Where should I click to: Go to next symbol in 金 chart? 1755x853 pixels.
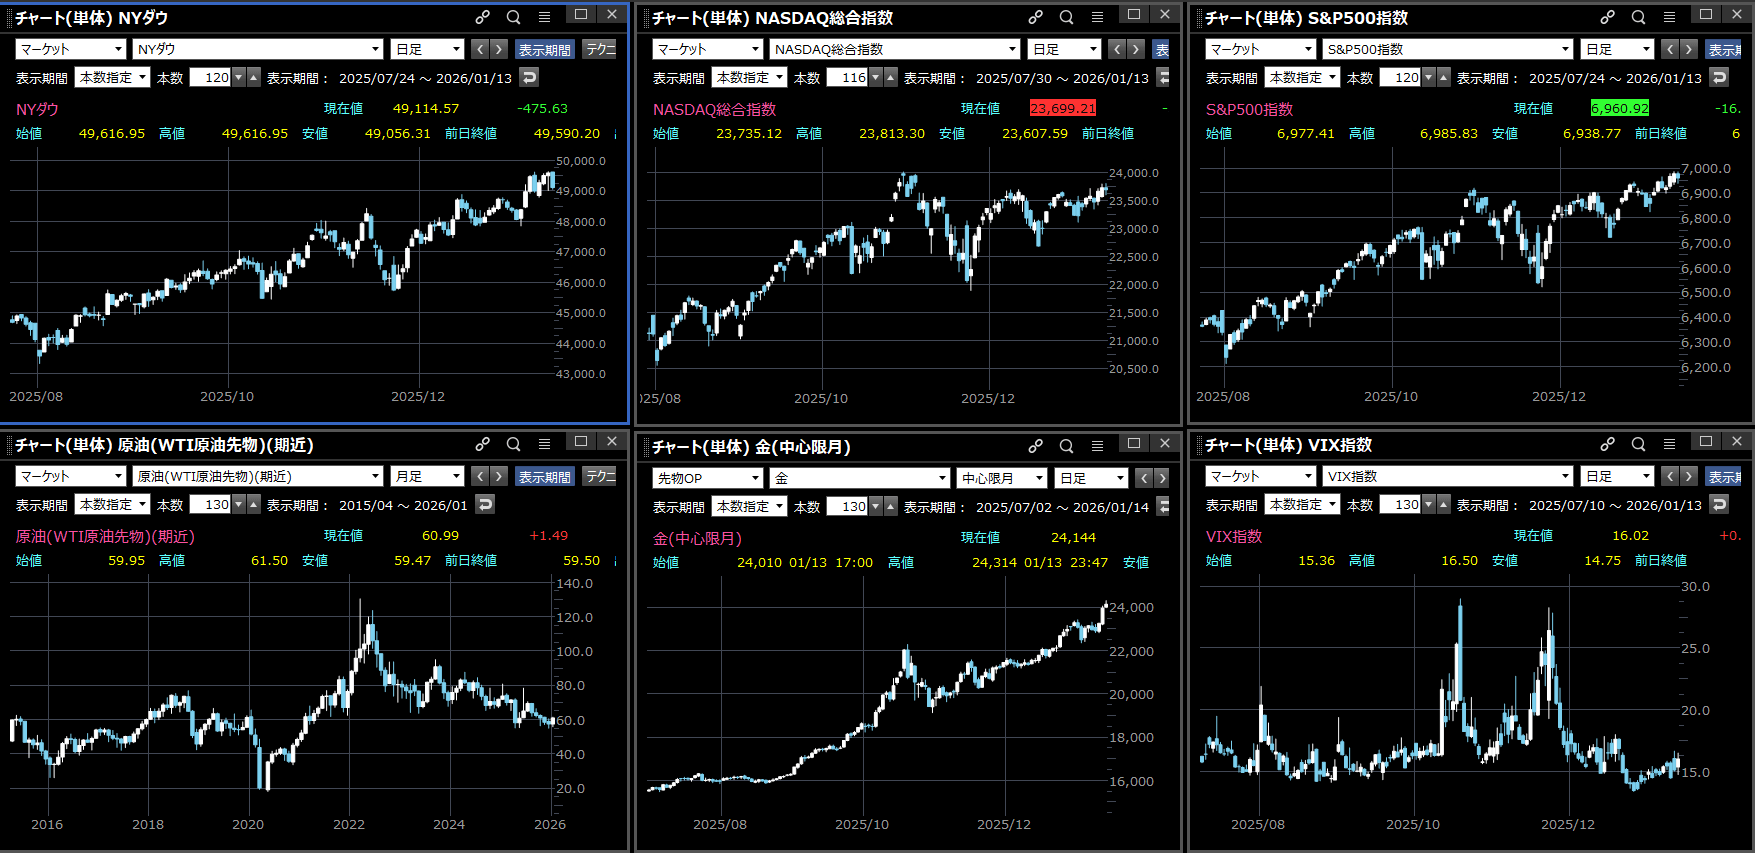1161,479
